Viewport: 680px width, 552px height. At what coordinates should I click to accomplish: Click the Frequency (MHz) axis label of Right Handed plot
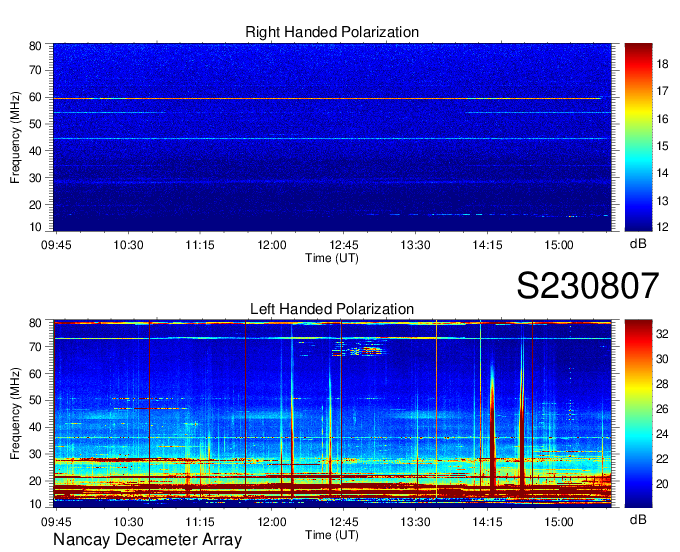[15, 137]
